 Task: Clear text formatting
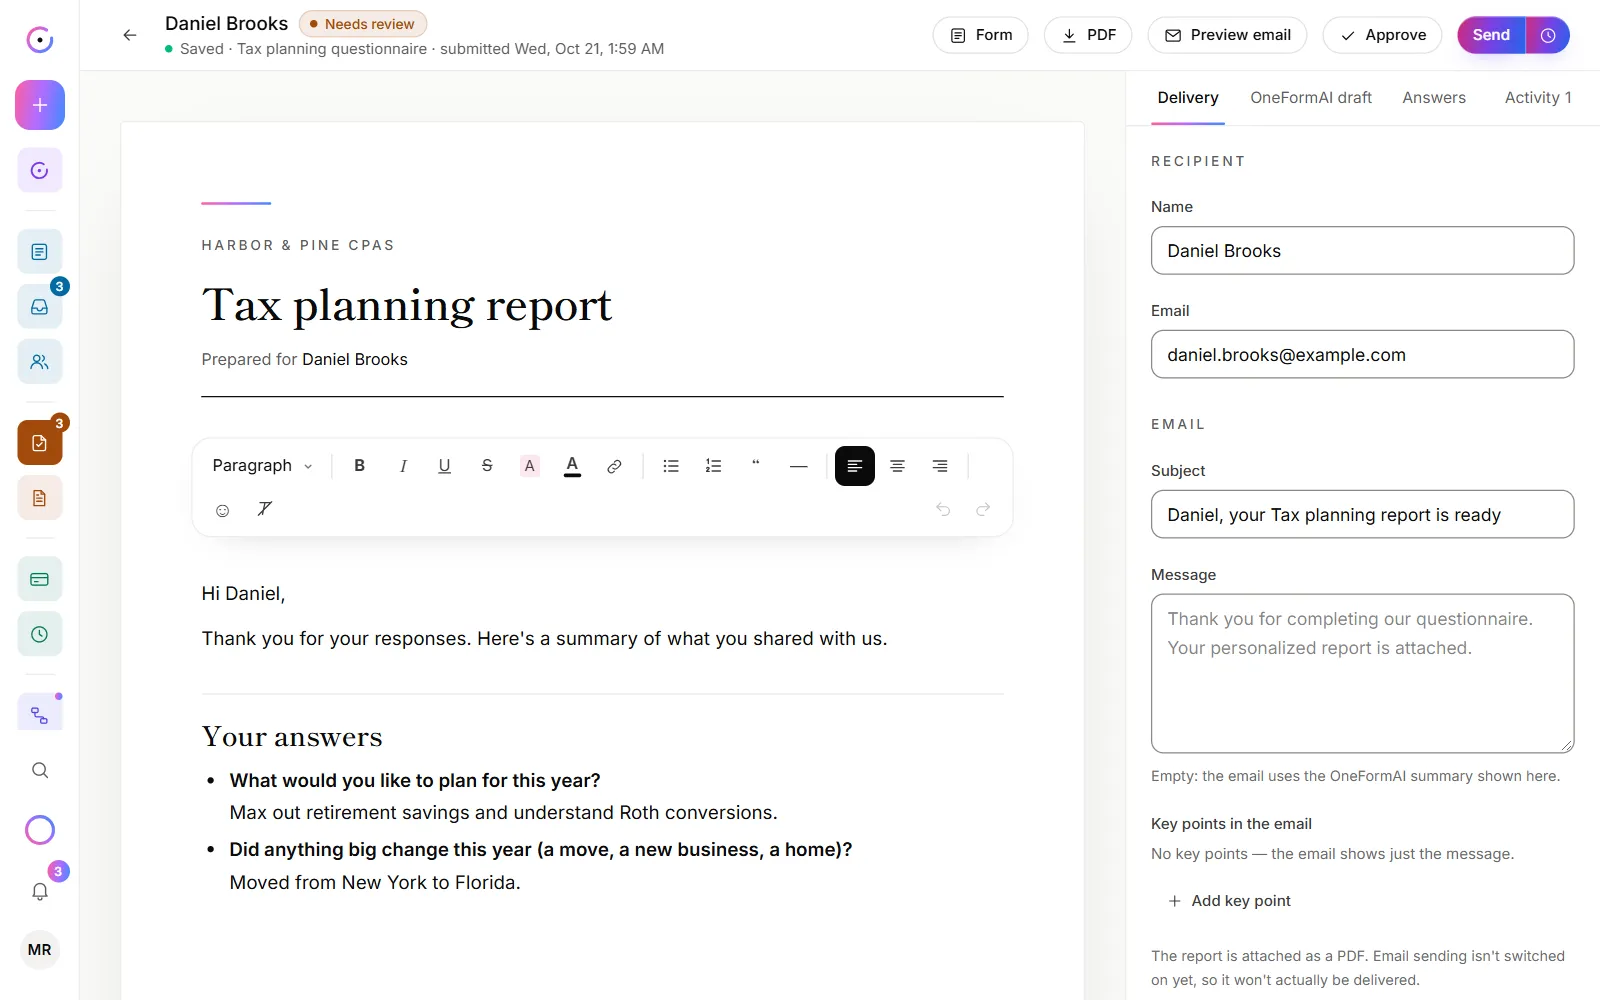265,510
